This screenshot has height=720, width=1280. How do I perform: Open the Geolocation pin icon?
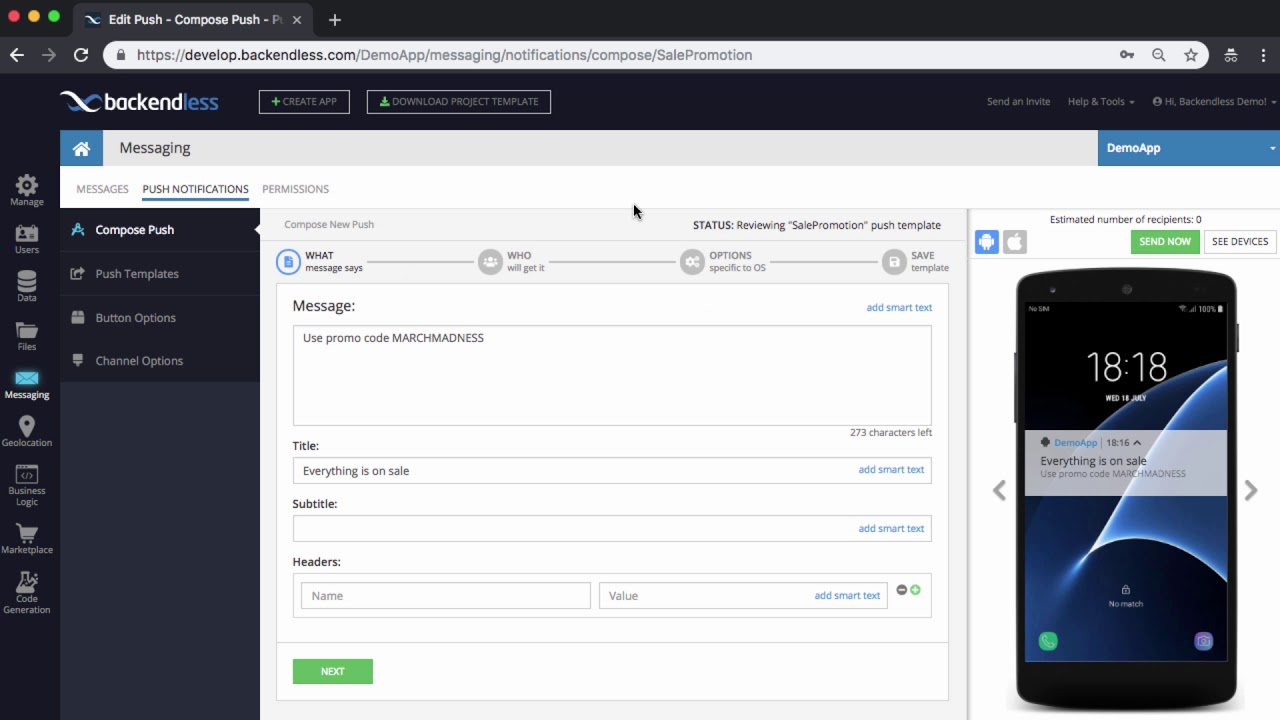pyautogui.click(x=27, y=426)
